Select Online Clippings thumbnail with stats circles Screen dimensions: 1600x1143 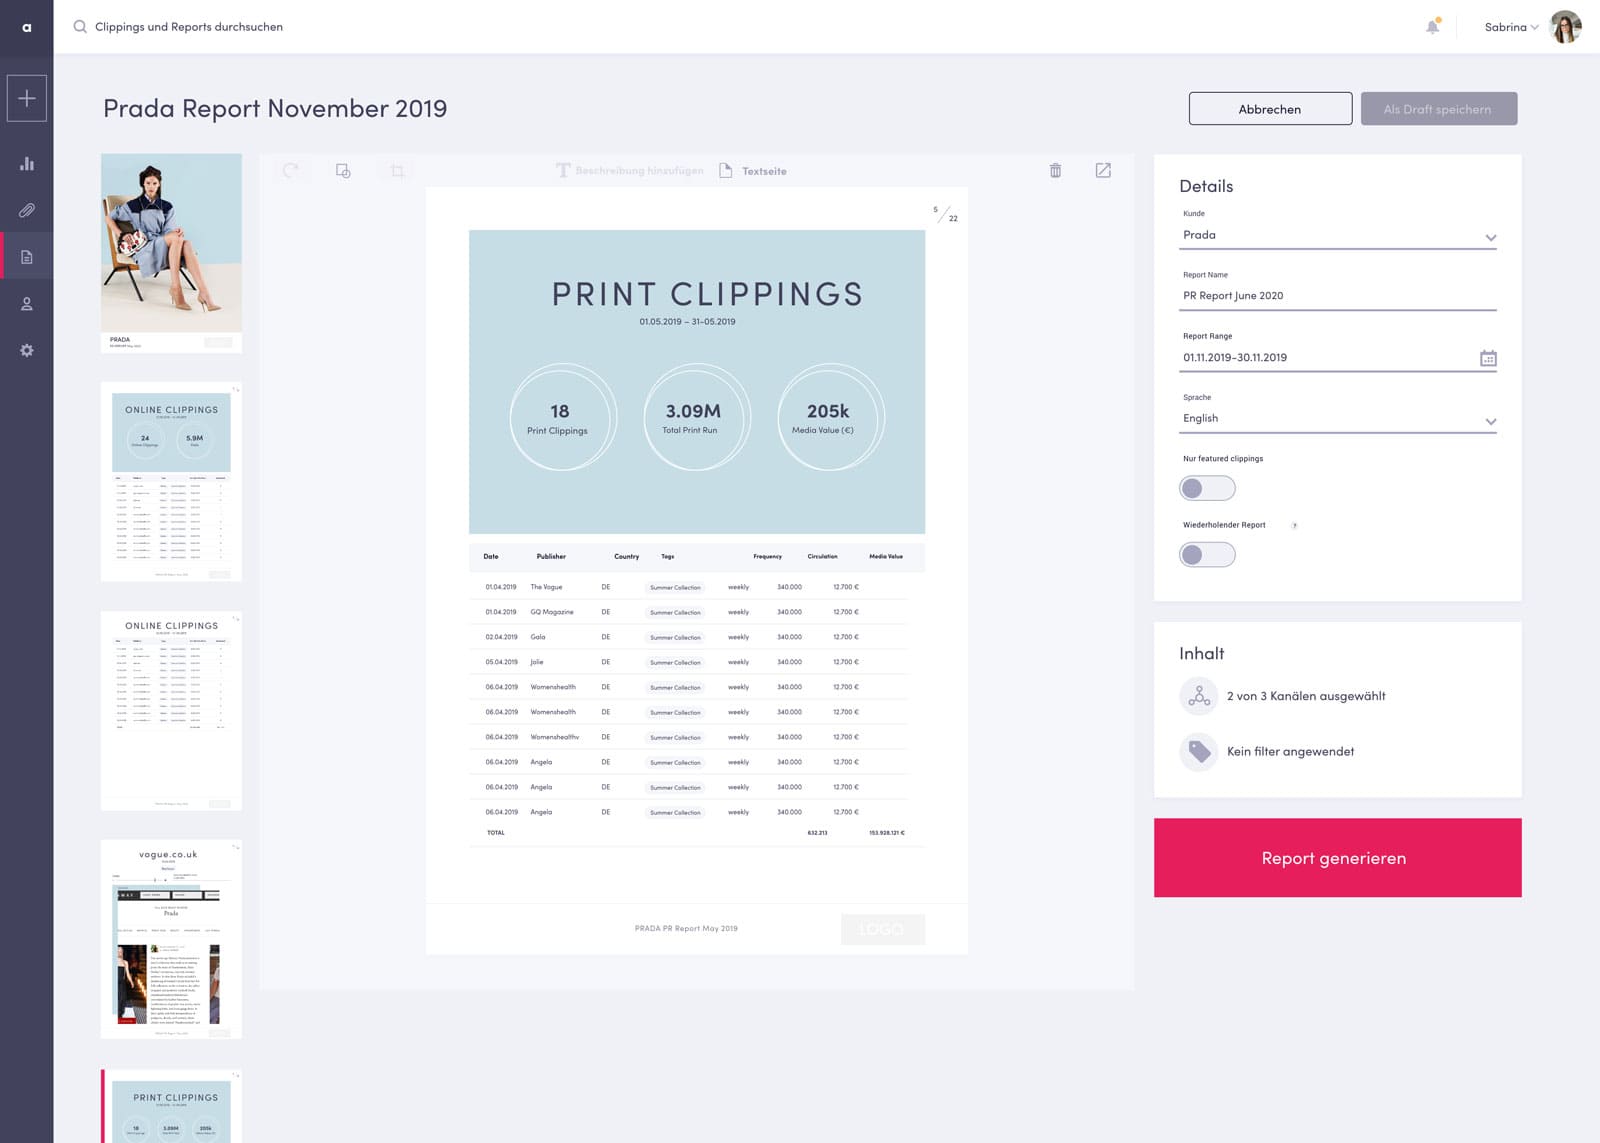171,482
